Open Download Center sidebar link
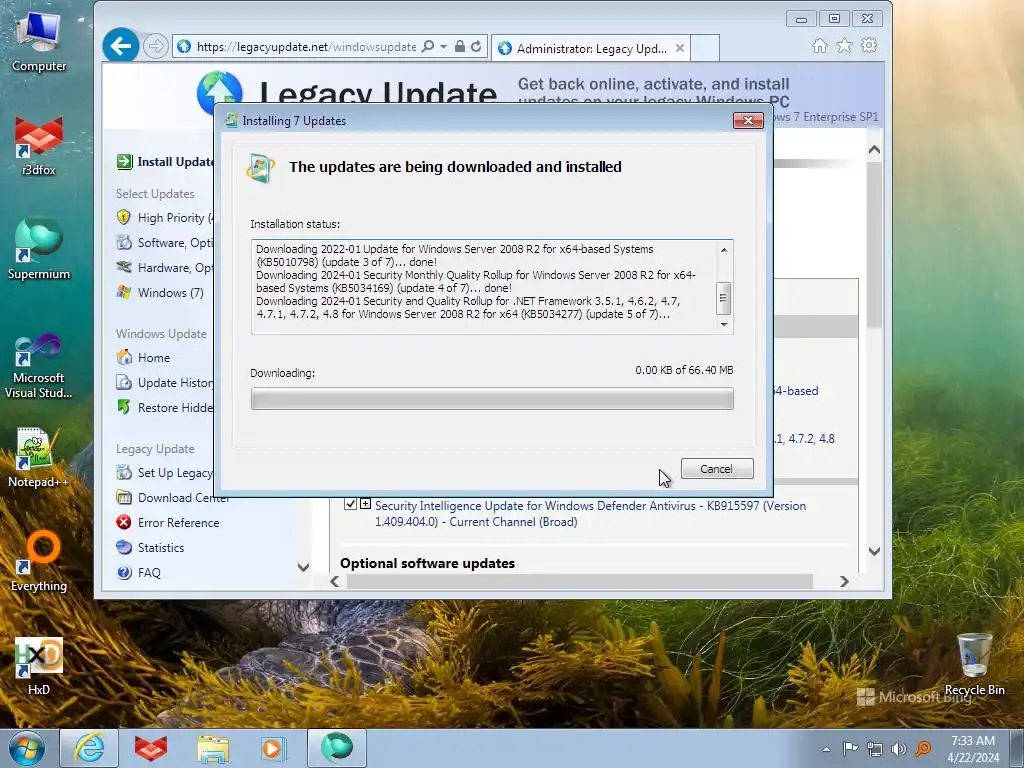Screen dimensions: 1024x768 [x=173, y=498]
